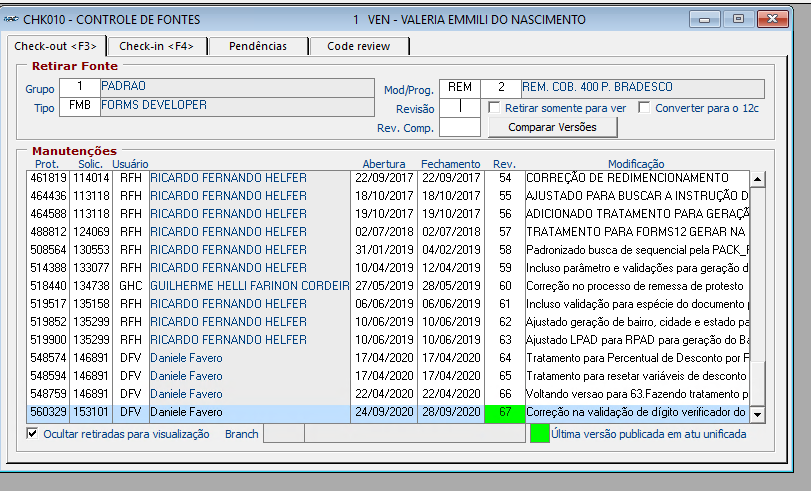Click the Comparar Versões button
Screen dimensions: 811x491
click(x=552, y=127)
